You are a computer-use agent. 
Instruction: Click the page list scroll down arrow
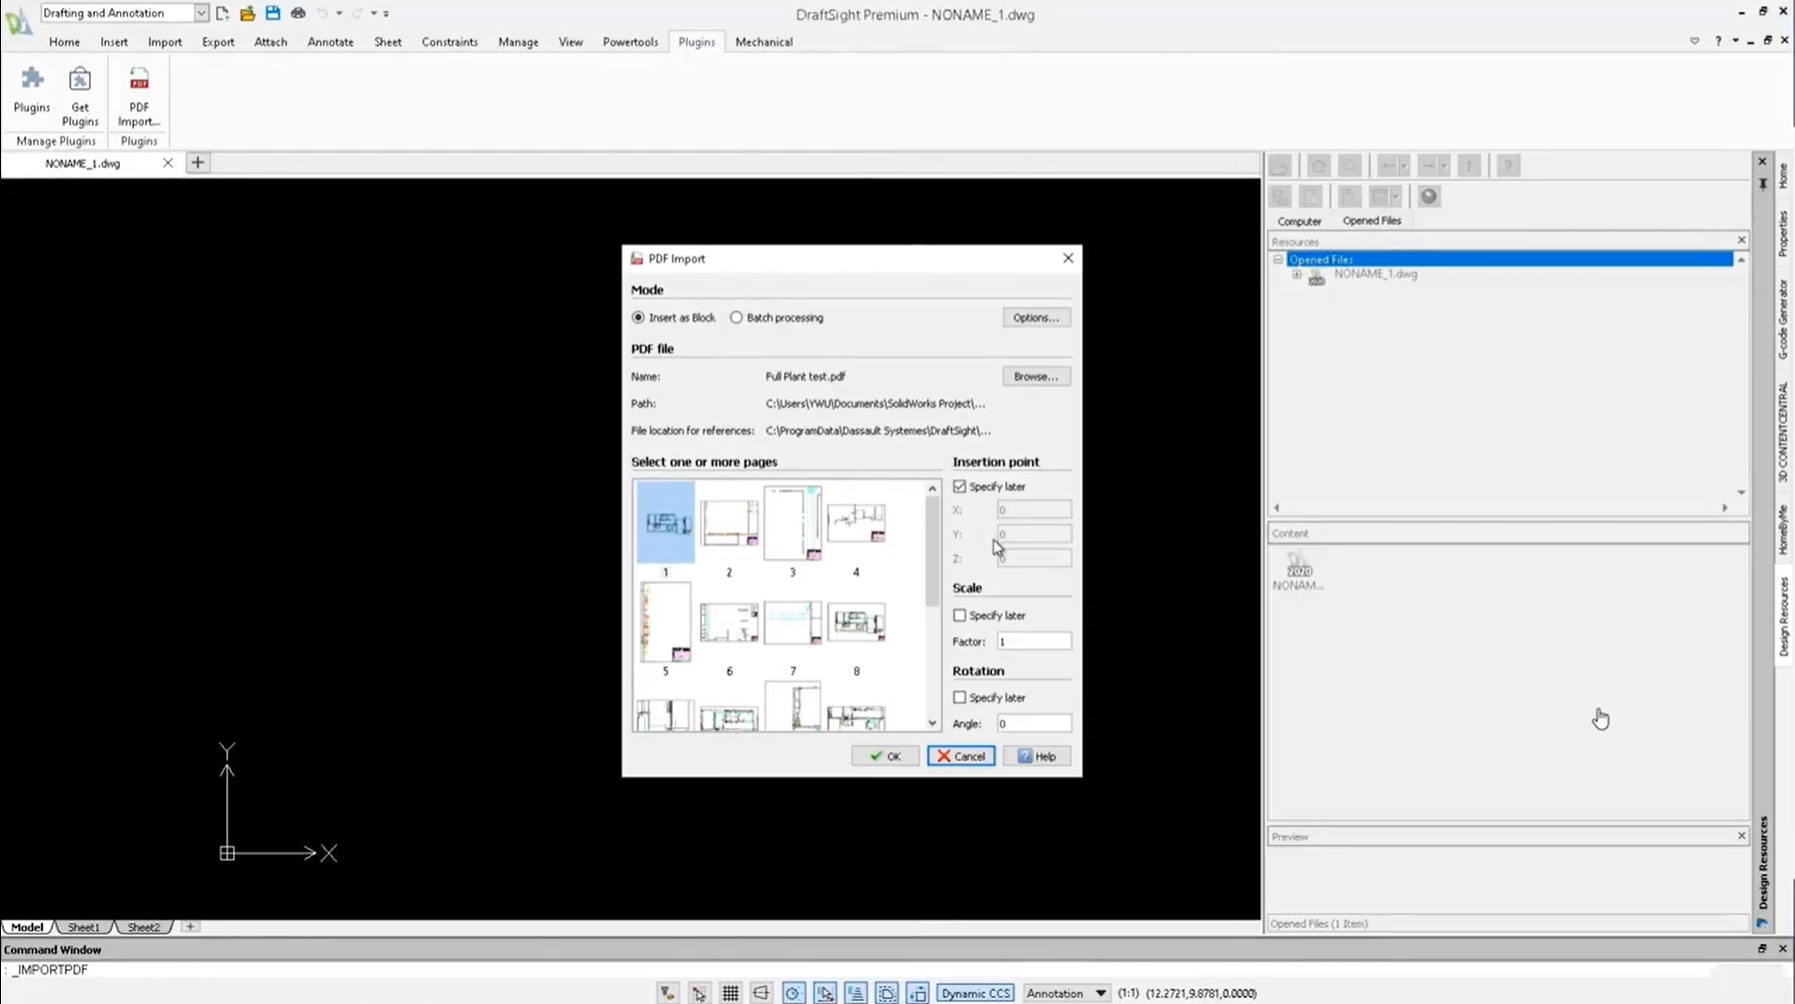pos(932,723)
